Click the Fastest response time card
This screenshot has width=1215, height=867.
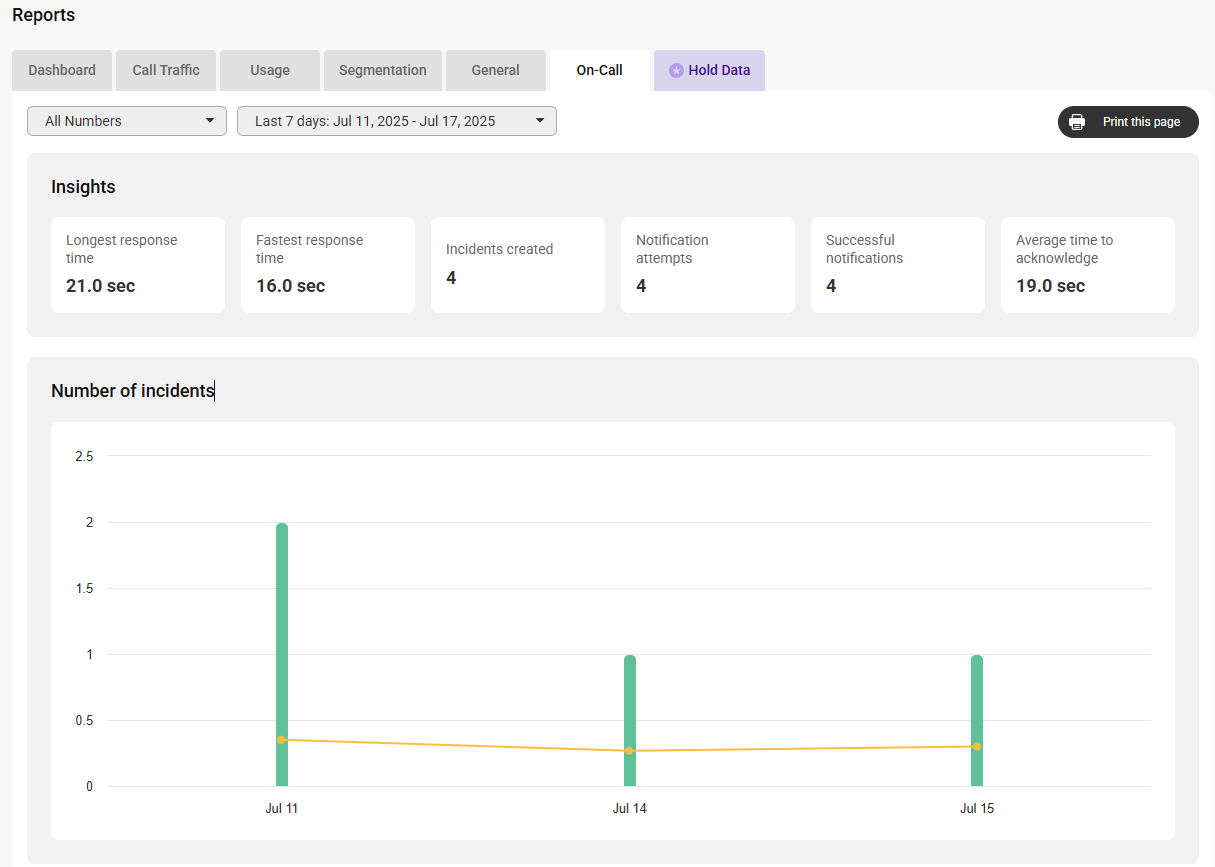pyautogui.click(x=328, y=265)
